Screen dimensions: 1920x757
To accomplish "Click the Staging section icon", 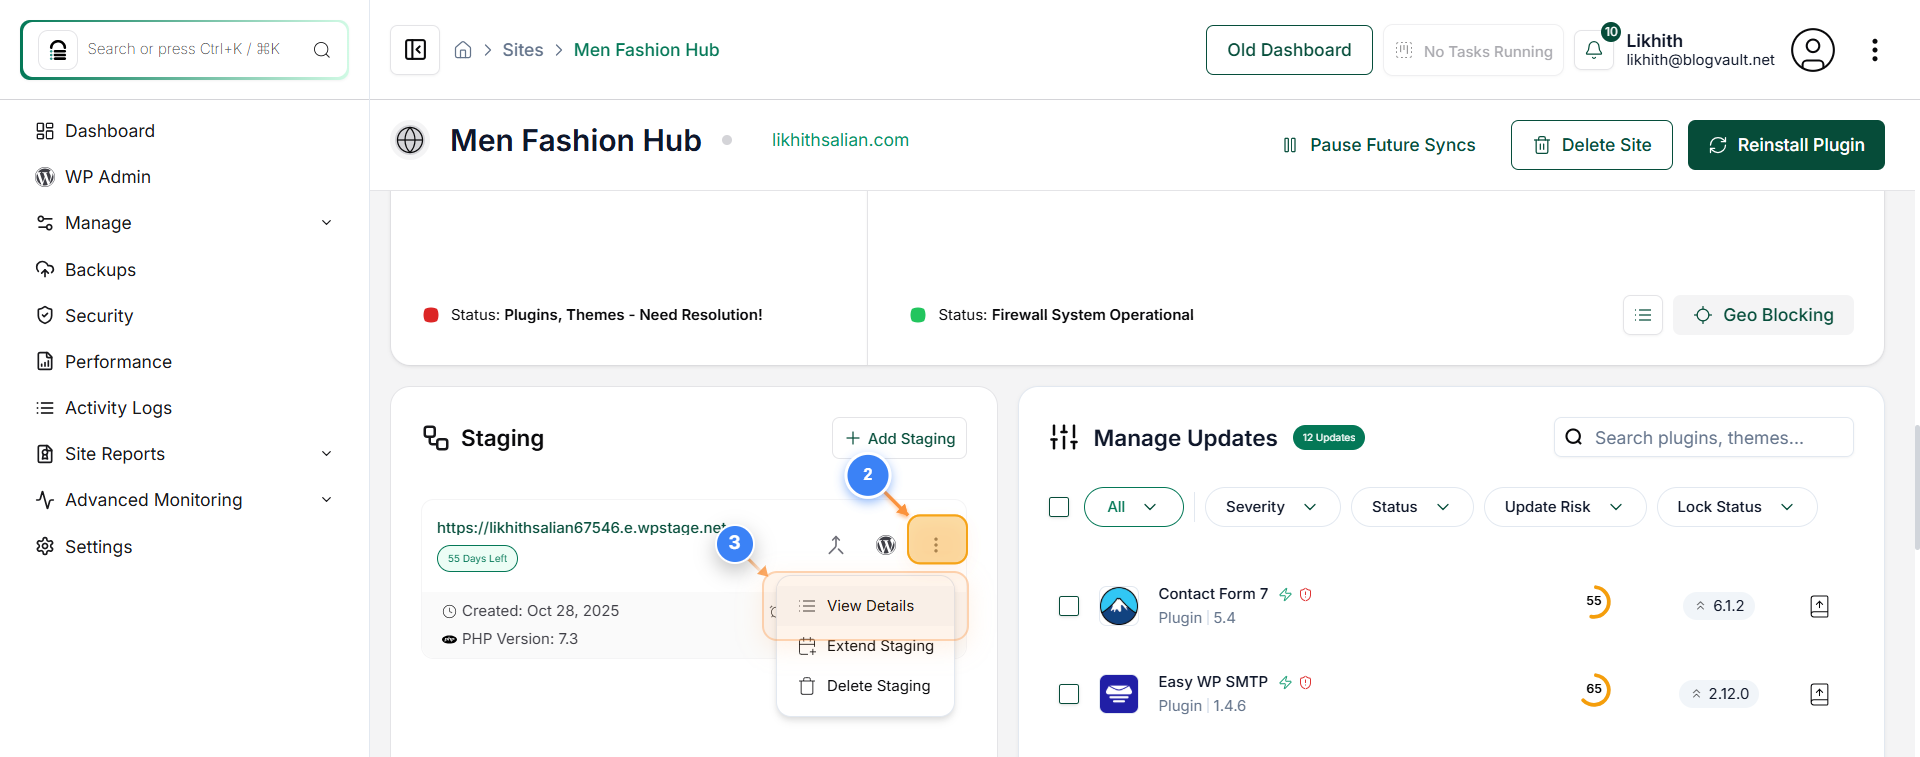I will pyautogui.click(x=436, y=438).
